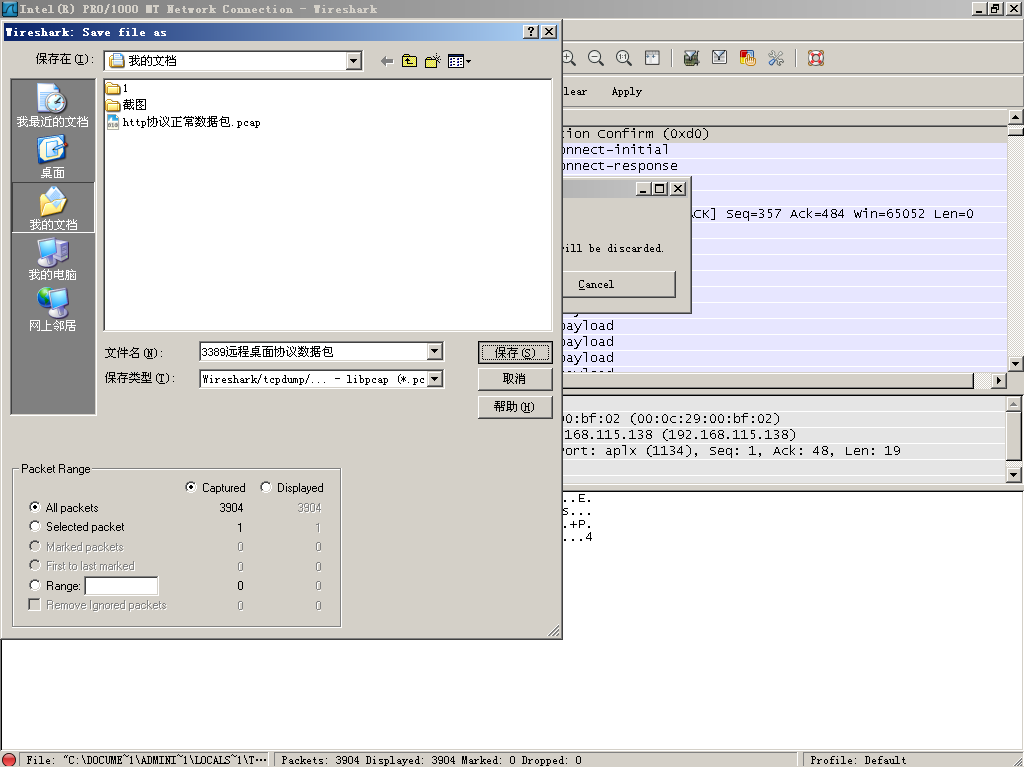Click Wireshark zoom in magnifier icon
The image size is (1024, 768).
pos(569,58)
